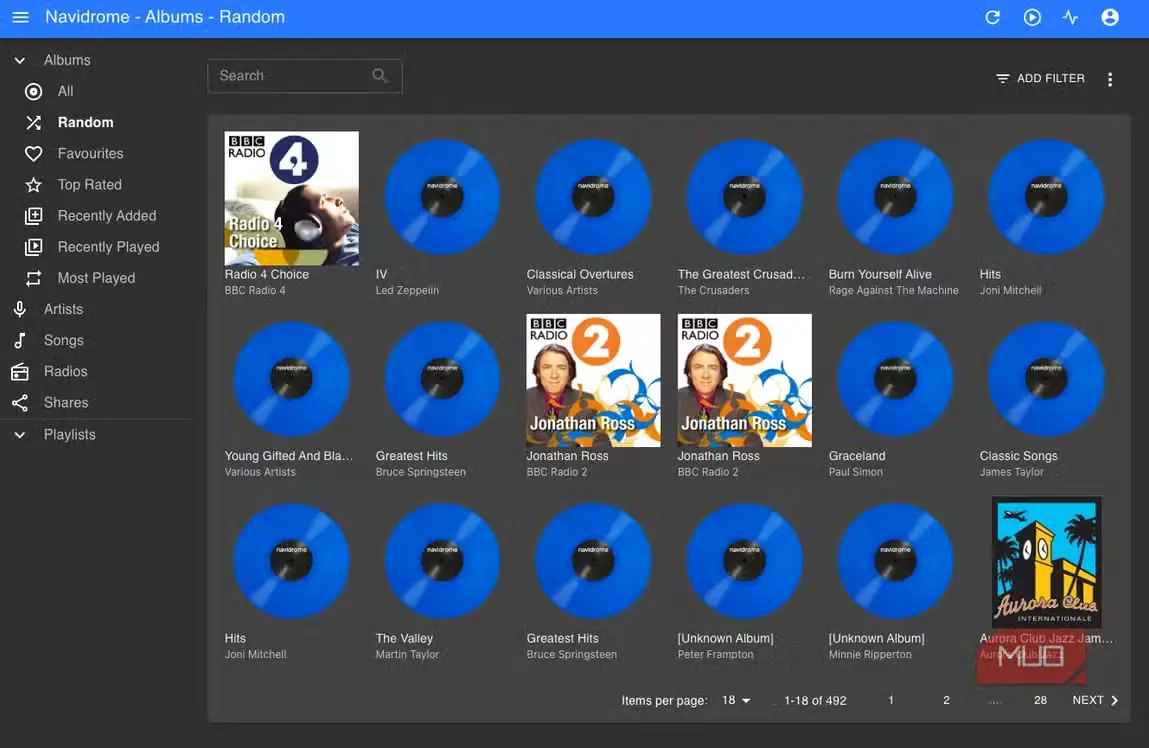This screenshot has width=1149, height=748.
Task: Click the 'Led Zeppelin' artist name
Action: click(x=407, y=290)
